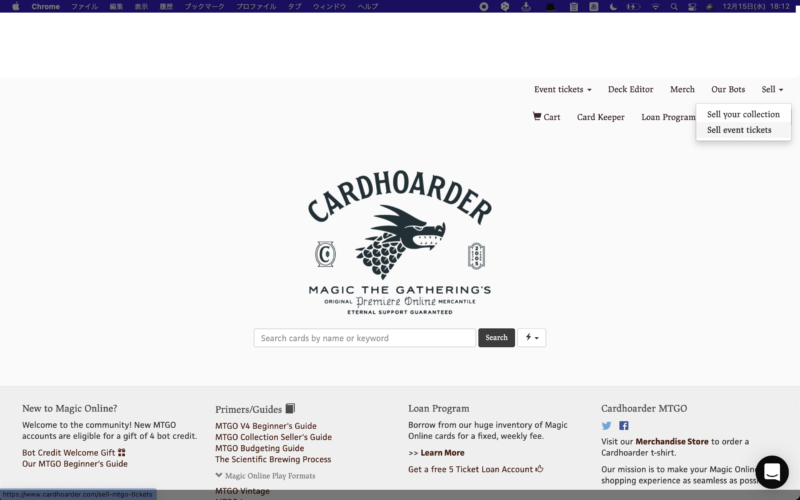Viewport: 800px width, 500px height.
Task: Toggle Do Not Disturb moon icon
Action: click(613, 7)
